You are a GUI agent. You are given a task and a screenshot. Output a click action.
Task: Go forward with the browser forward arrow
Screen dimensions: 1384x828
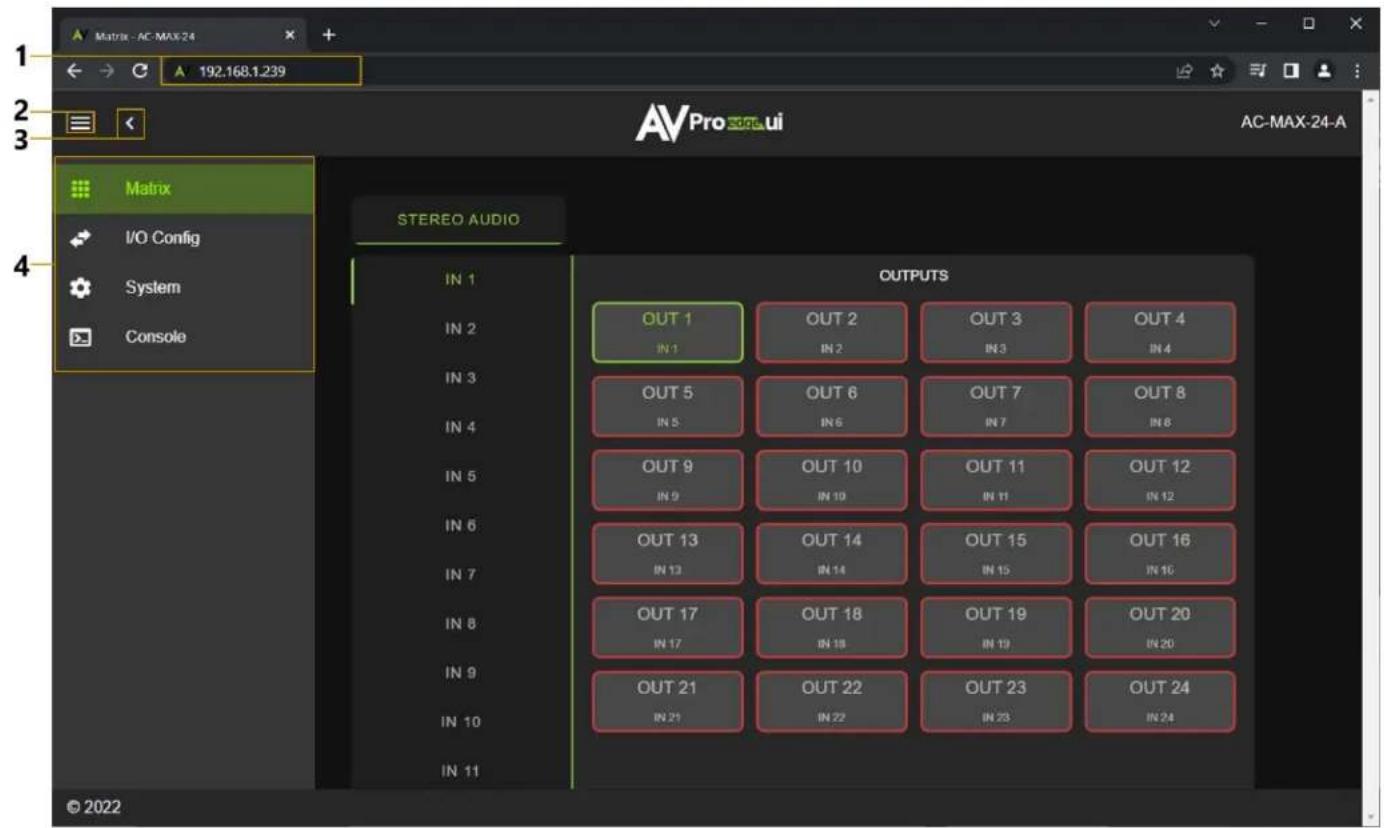click(106, 71)
